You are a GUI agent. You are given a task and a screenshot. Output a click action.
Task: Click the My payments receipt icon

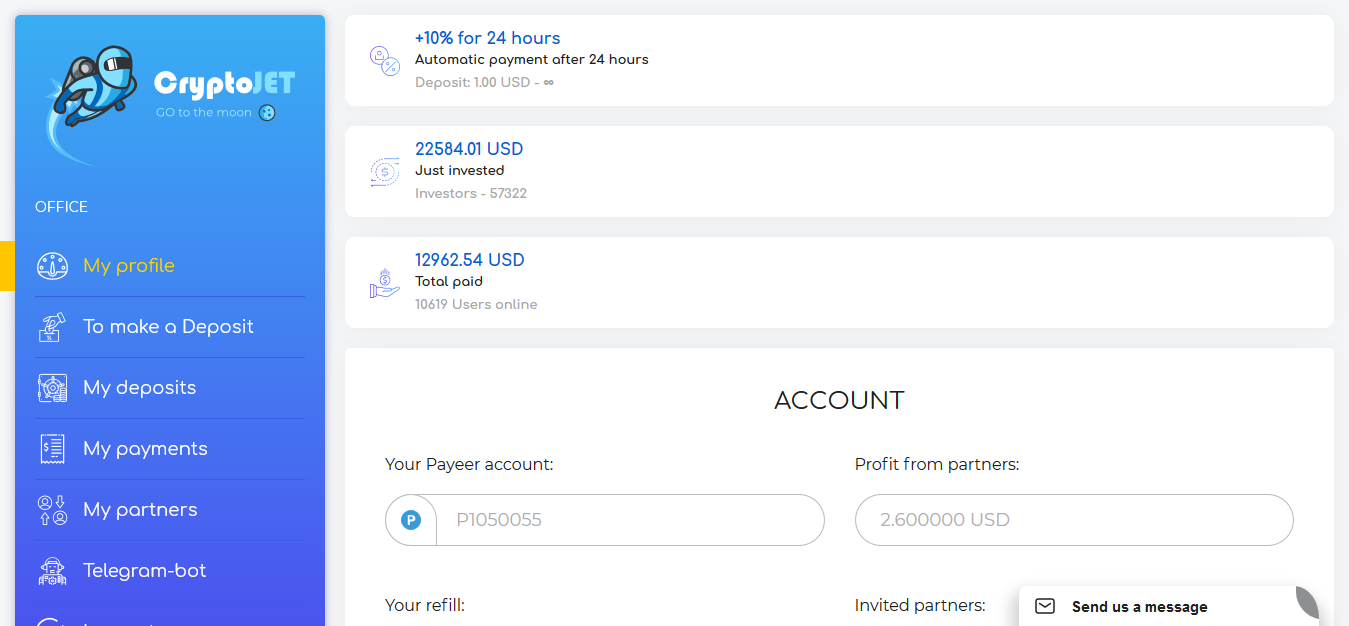[x=52, y=449]
